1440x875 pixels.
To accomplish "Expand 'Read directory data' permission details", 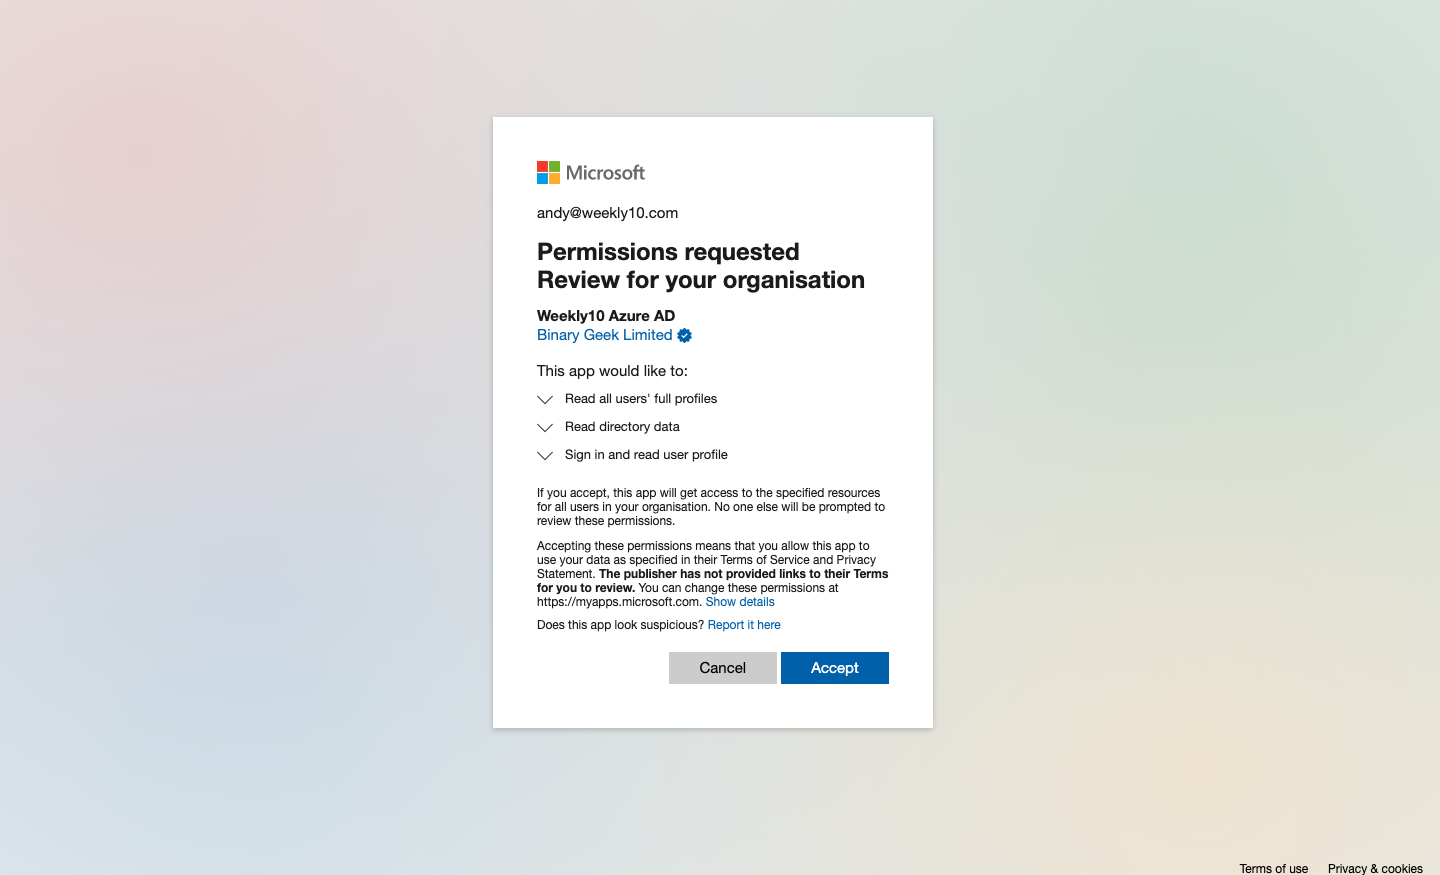I will click(545, 427).
